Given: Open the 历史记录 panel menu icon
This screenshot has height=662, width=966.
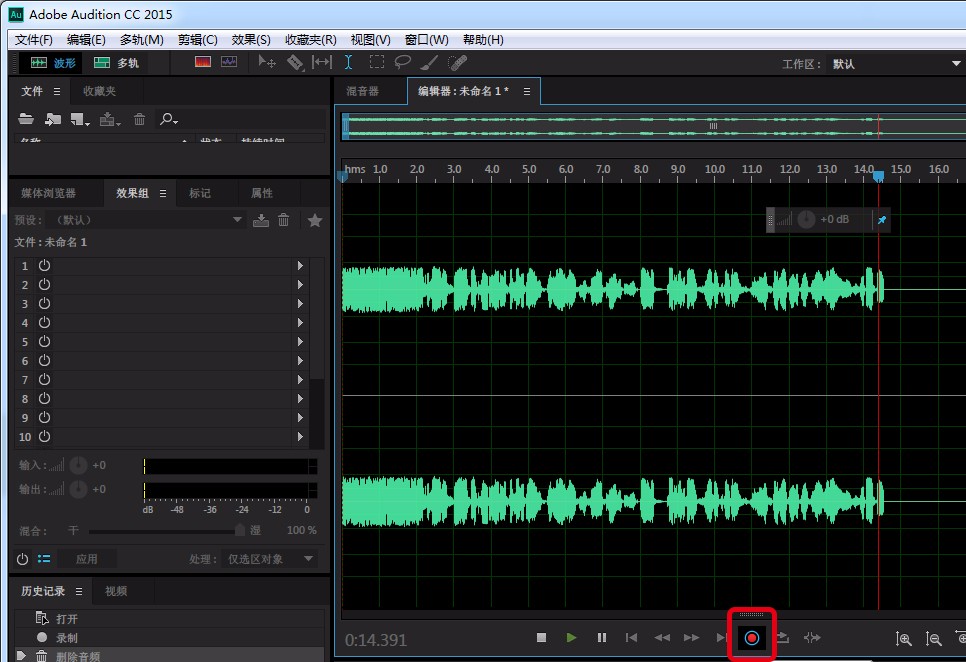Looking at the screenshot, I should 79,591.
